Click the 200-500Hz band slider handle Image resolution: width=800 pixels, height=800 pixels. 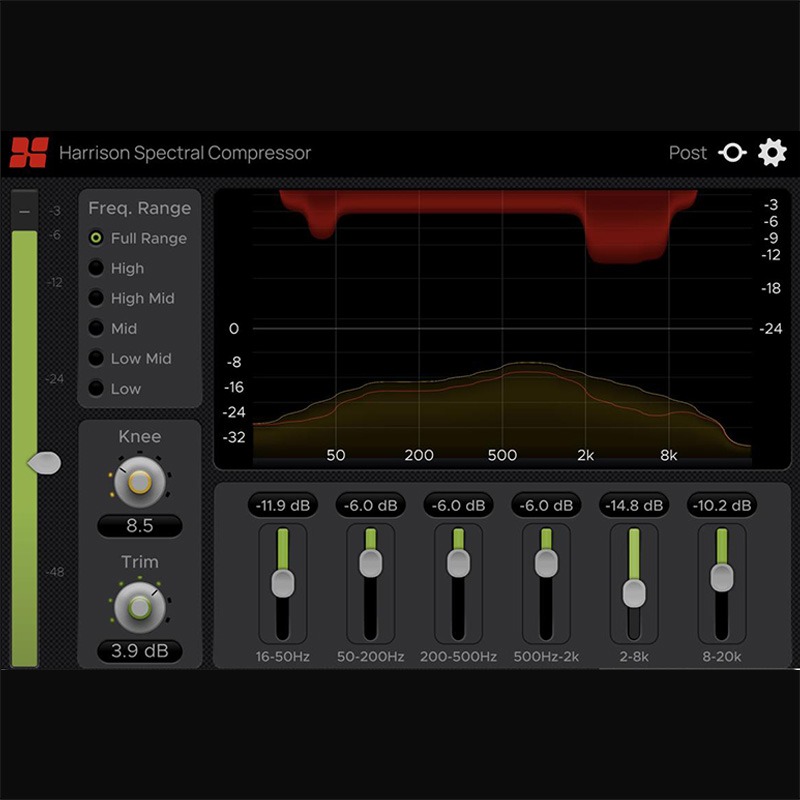click(458, 563)
